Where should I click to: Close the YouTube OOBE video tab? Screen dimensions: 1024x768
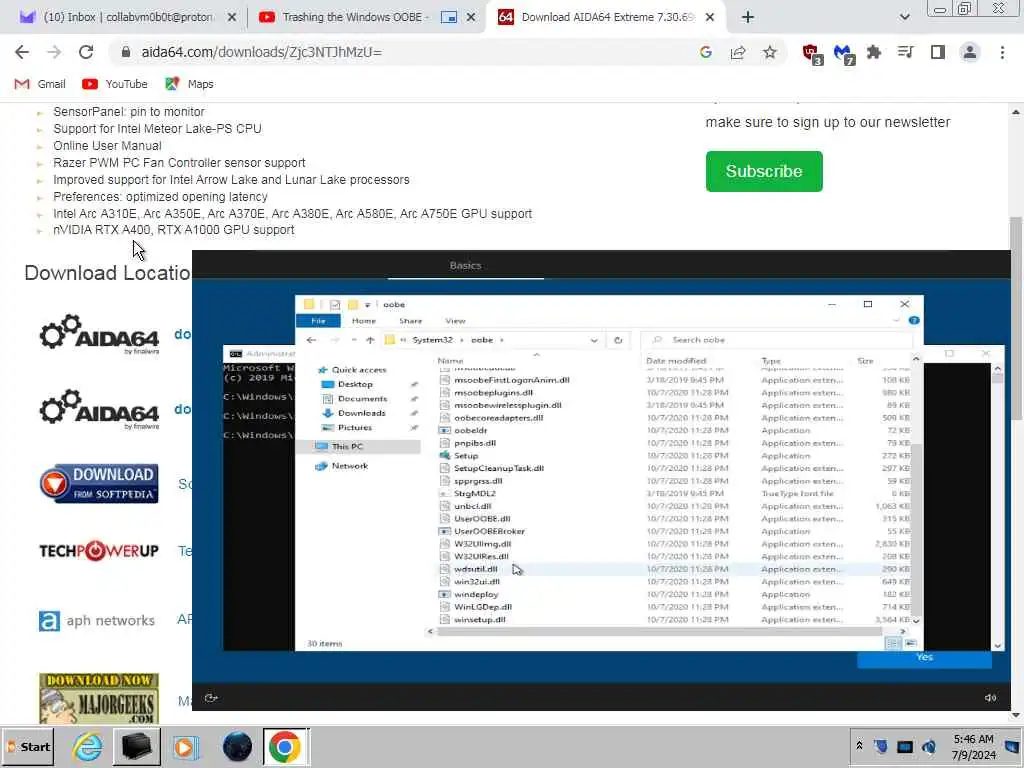click(471, 18)
